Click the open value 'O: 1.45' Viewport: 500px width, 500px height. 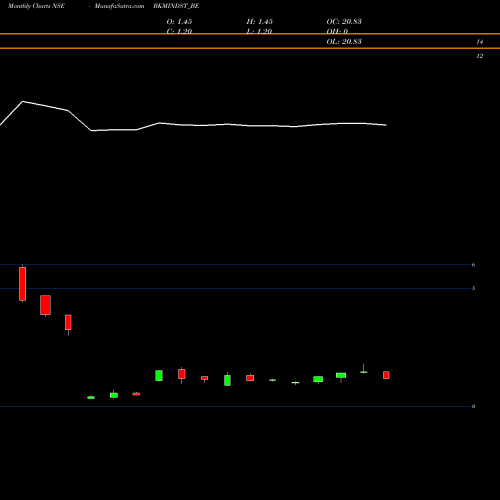[179, 22]
